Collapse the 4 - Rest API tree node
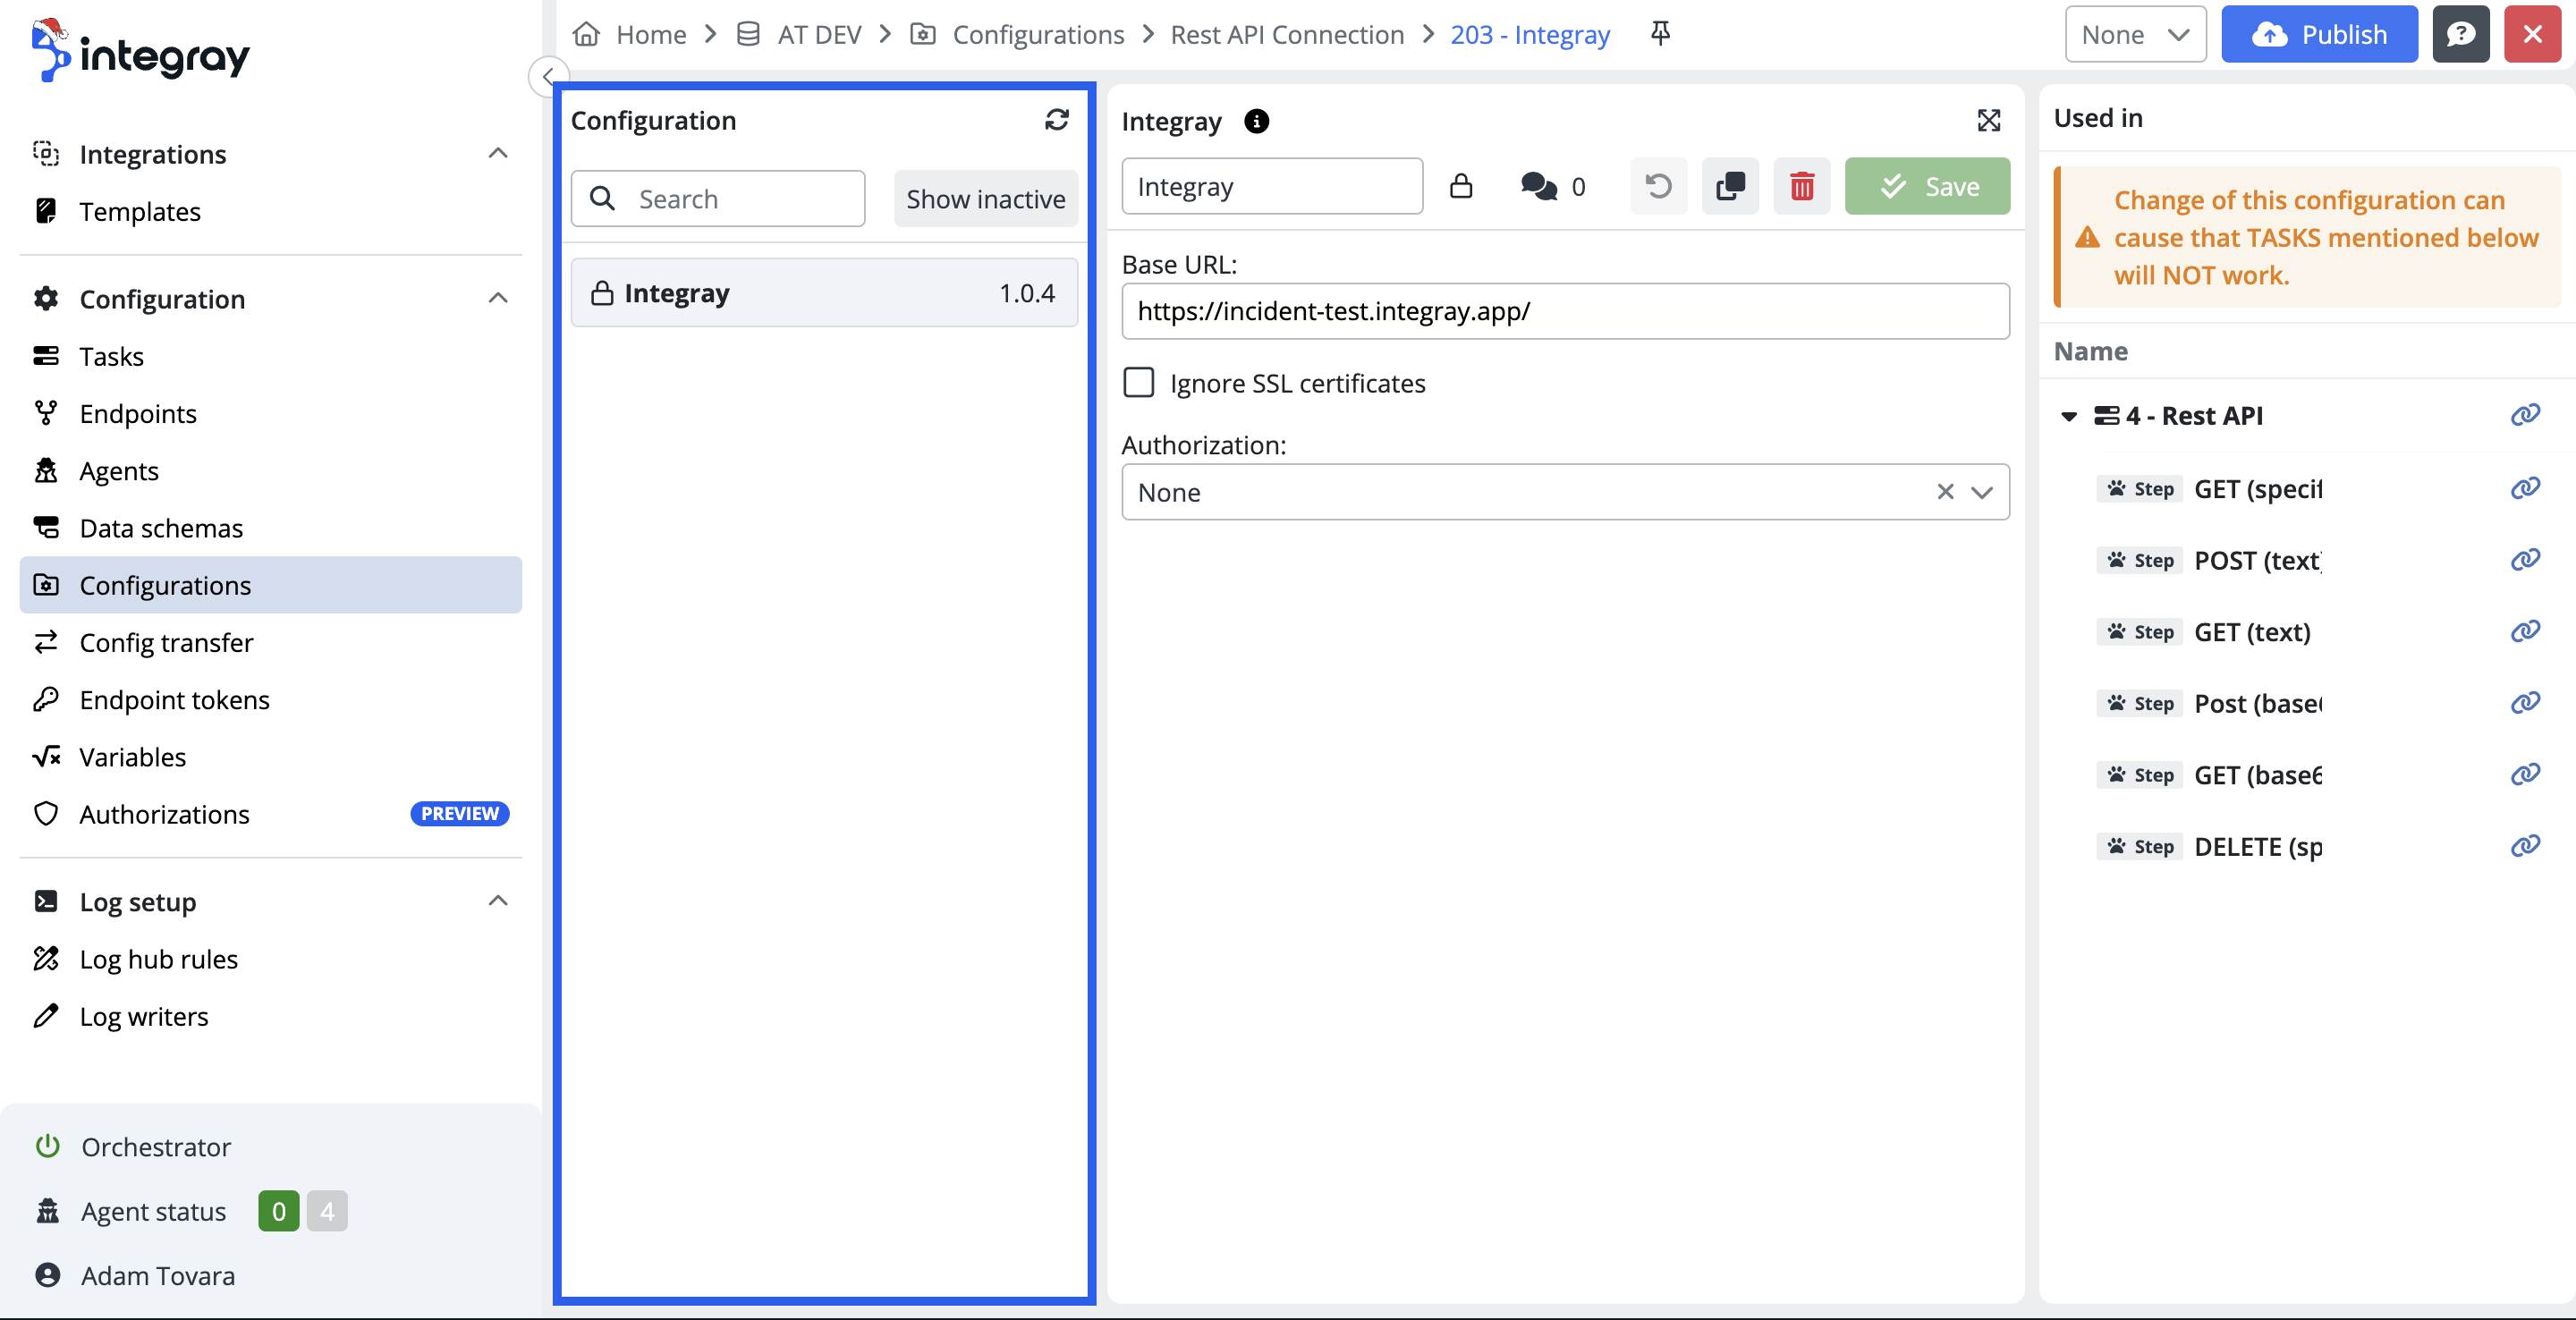 tap(2069, 416)
